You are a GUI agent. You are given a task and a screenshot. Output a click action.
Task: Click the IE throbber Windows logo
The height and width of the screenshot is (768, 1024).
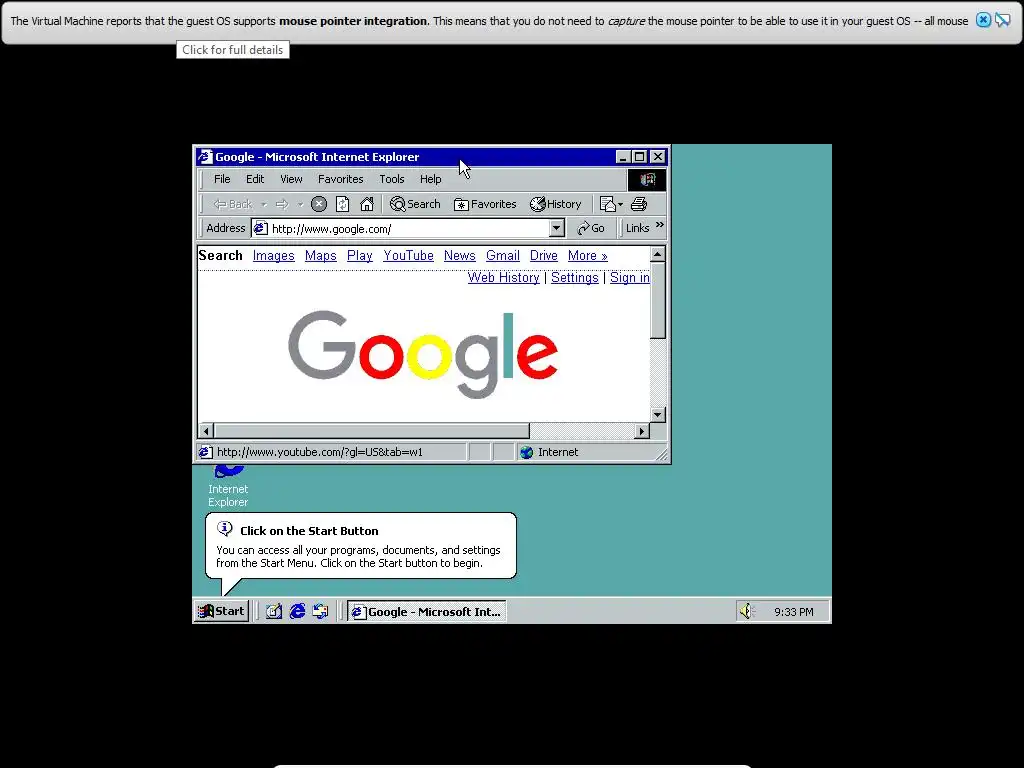pyautogui.click(x=647, y=180)
